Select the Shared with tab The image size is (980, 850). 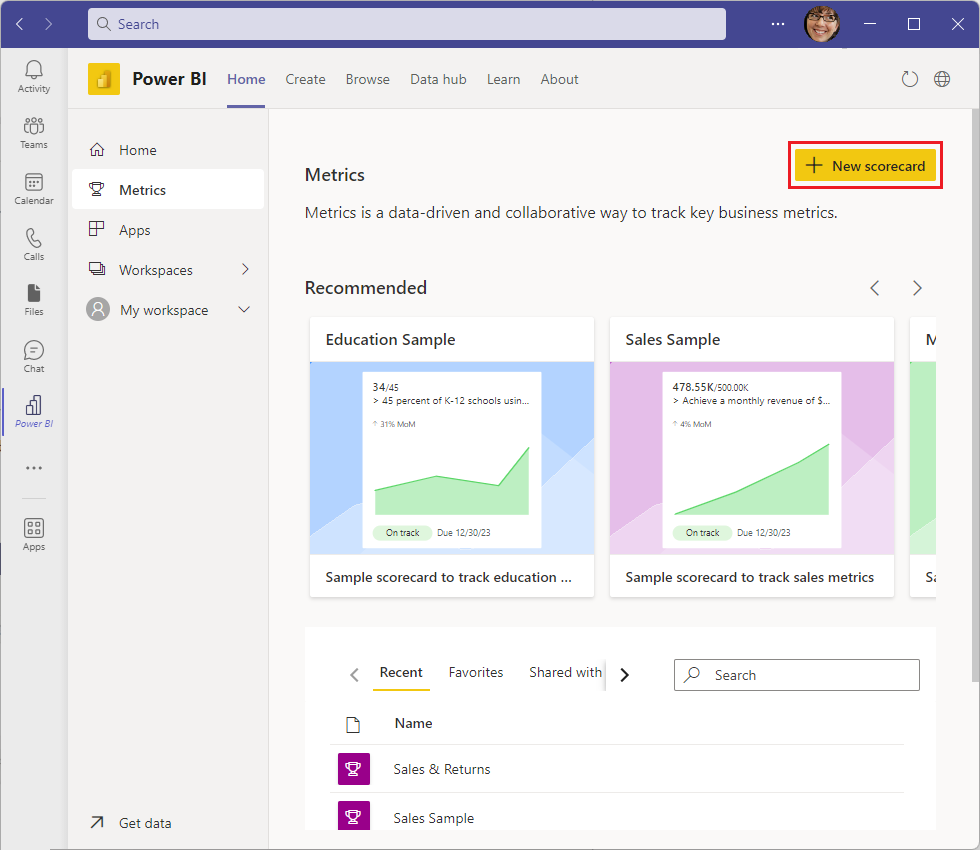coord(566,672)
